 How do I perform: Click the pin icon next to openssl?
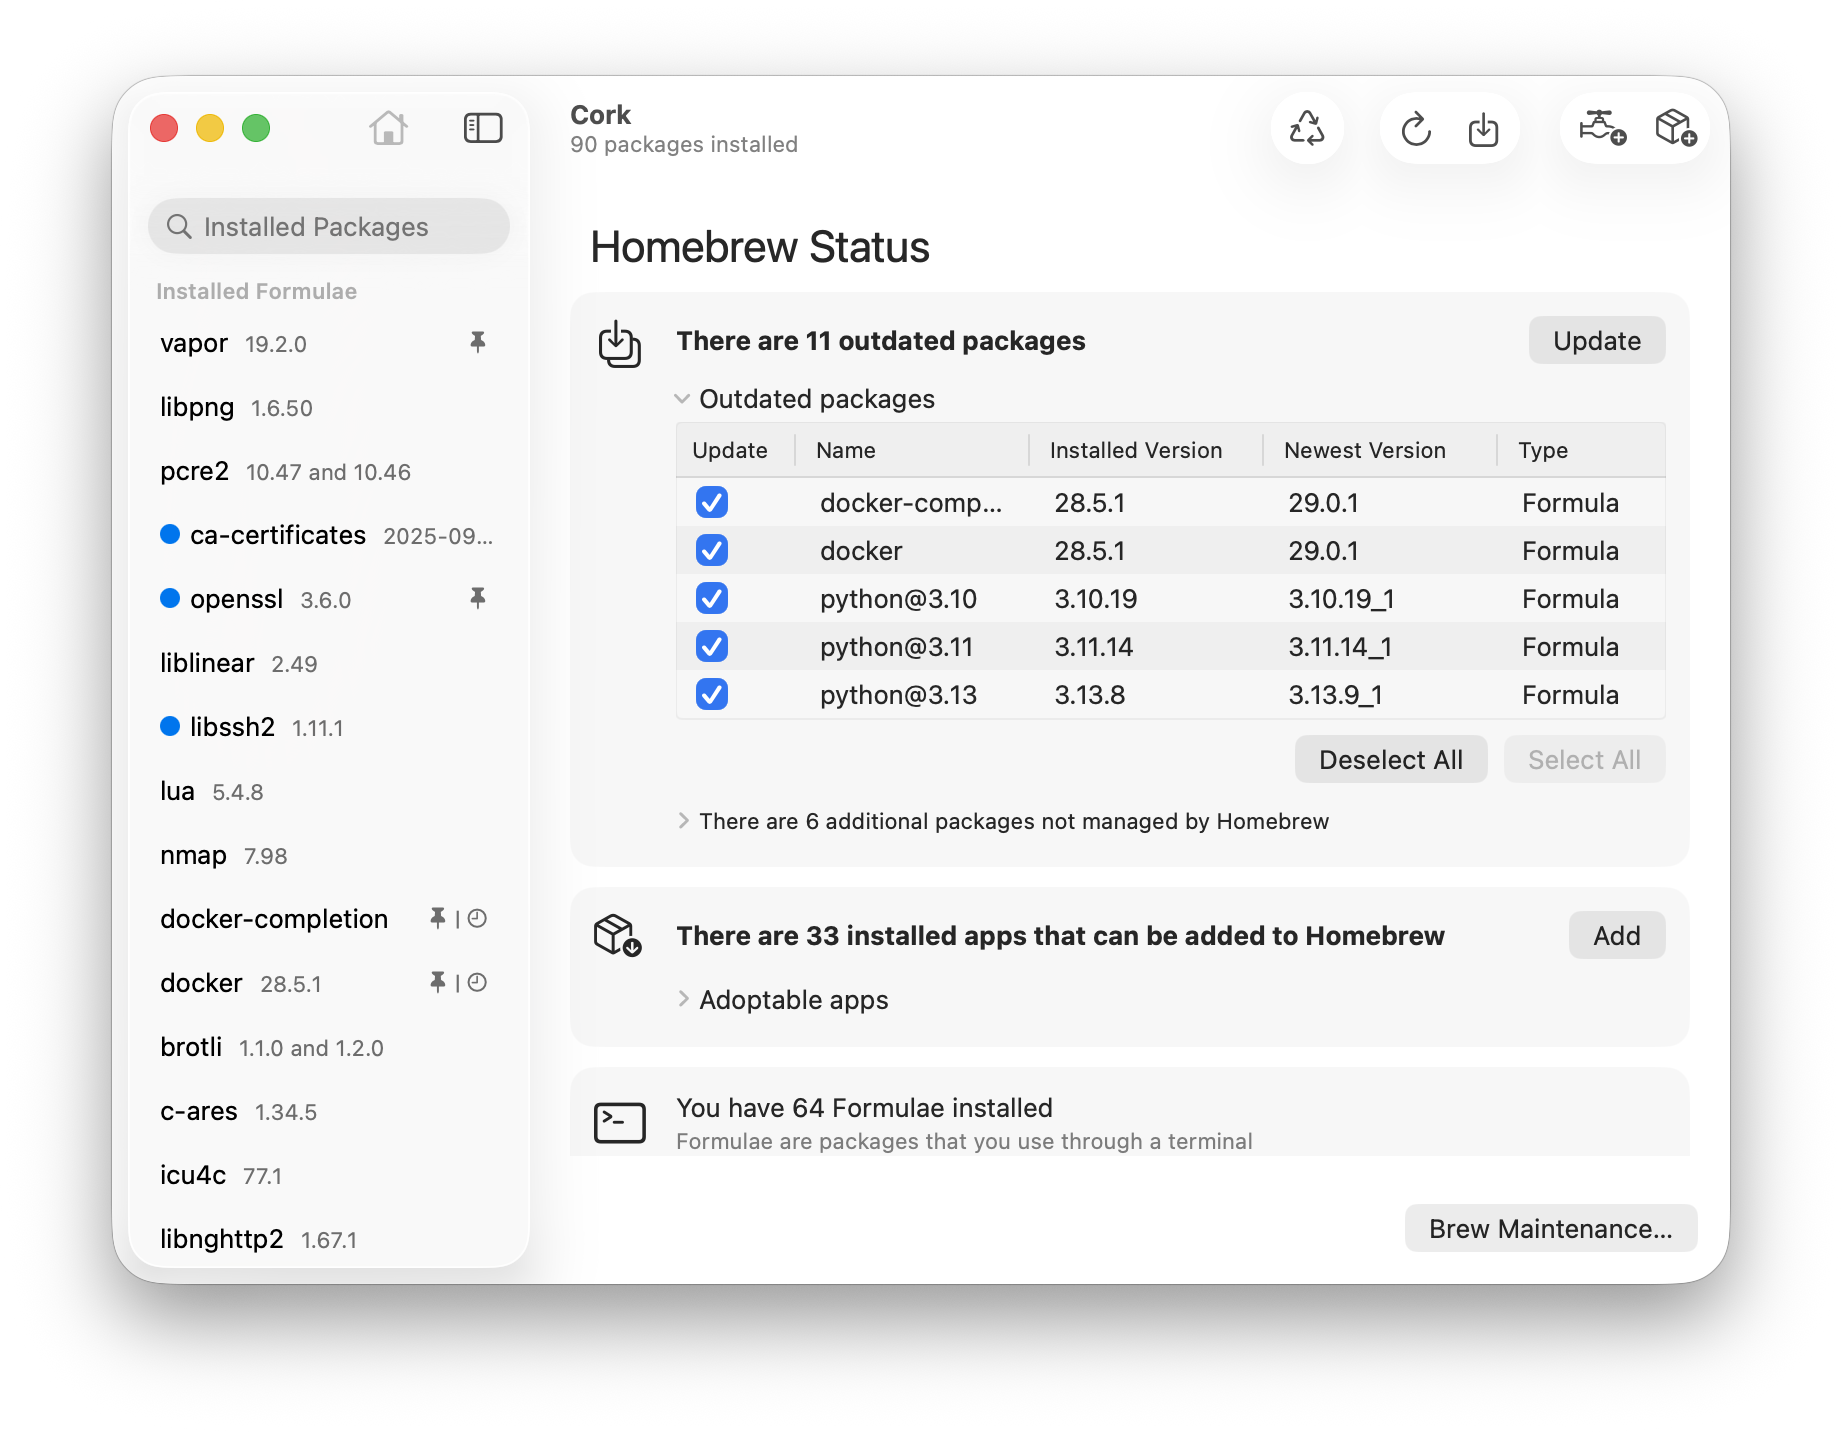pyautogui.click(x=478, y=599)
